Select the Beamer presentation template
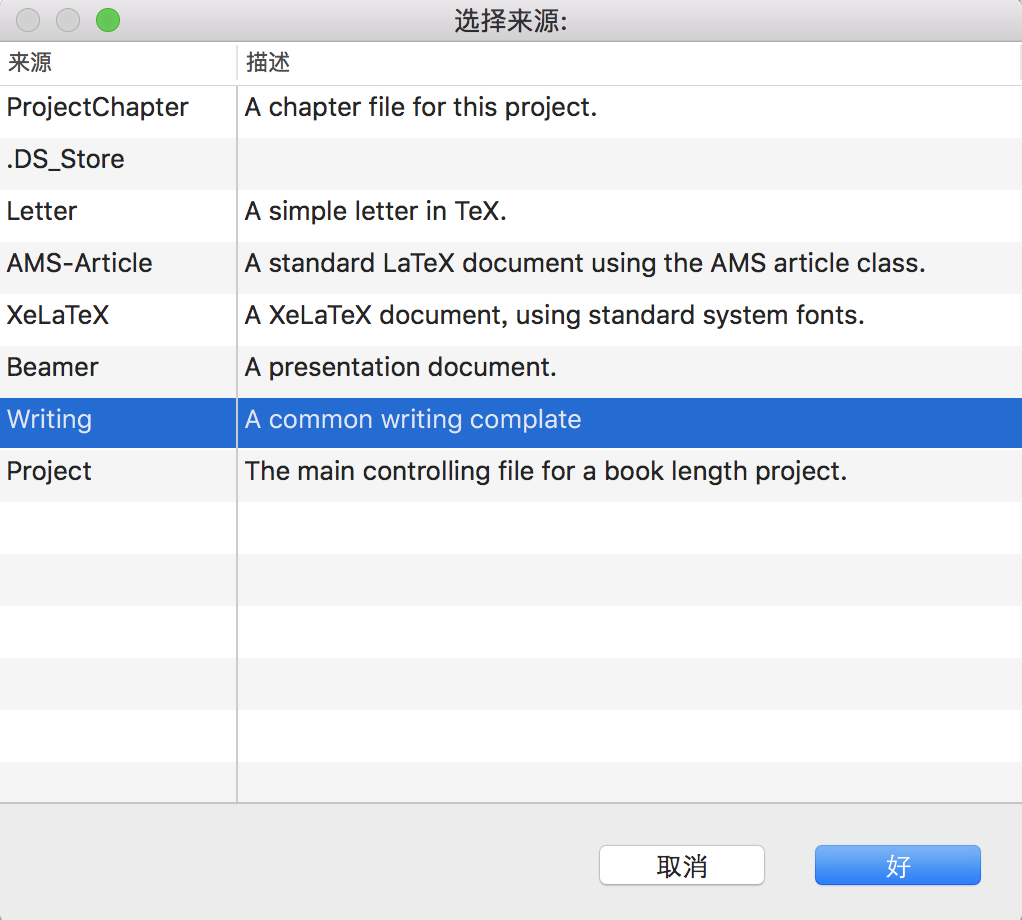Viewport: 1022px width, 920px height. click(52, 367)
